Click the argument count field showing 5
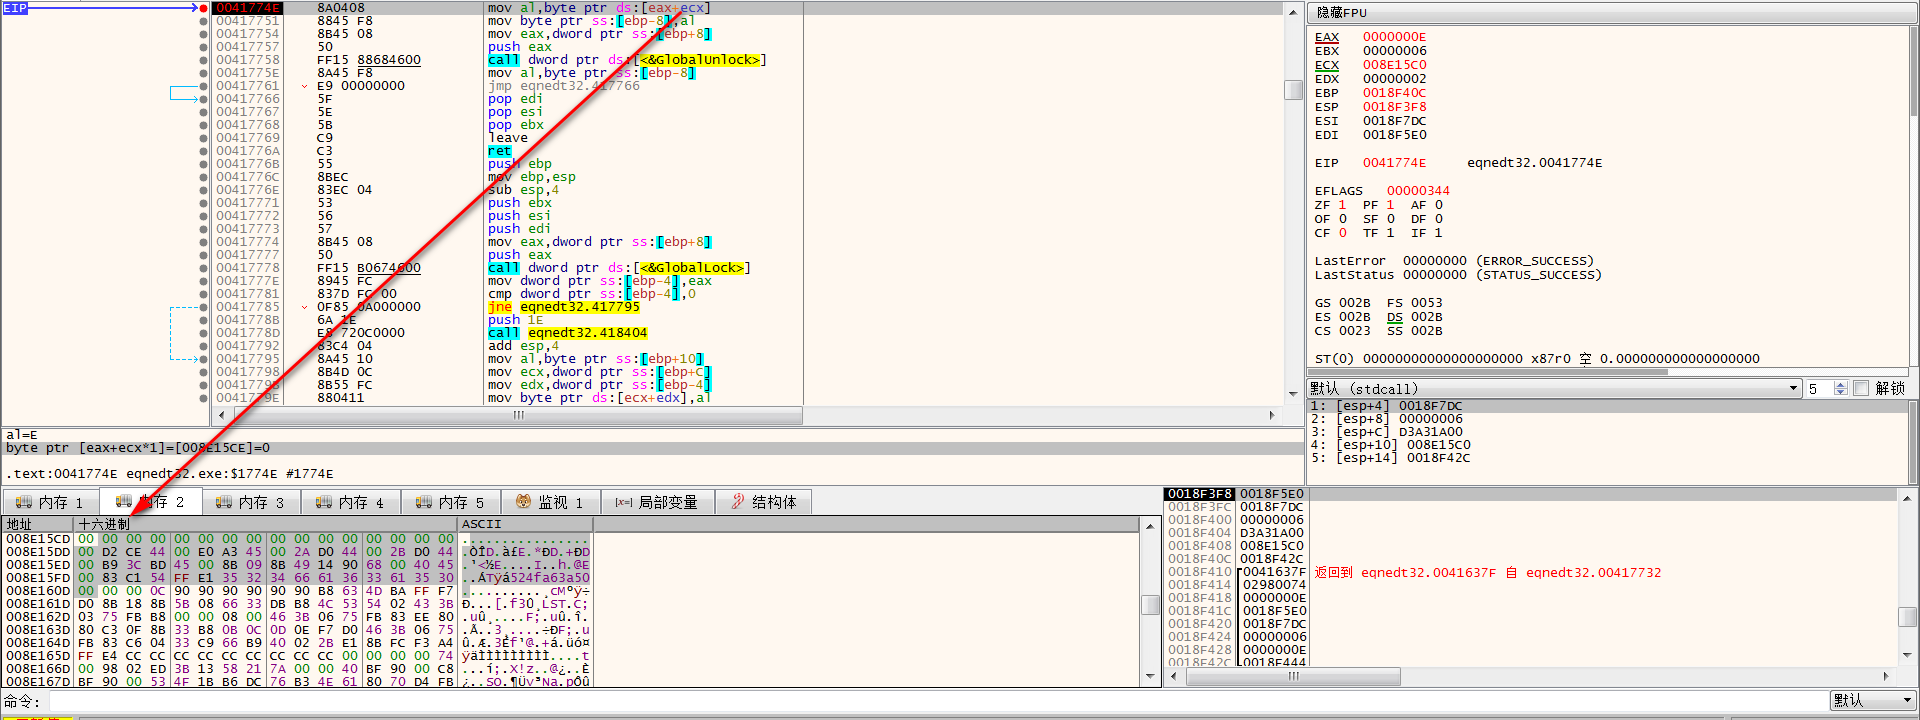 [1819, 388]
